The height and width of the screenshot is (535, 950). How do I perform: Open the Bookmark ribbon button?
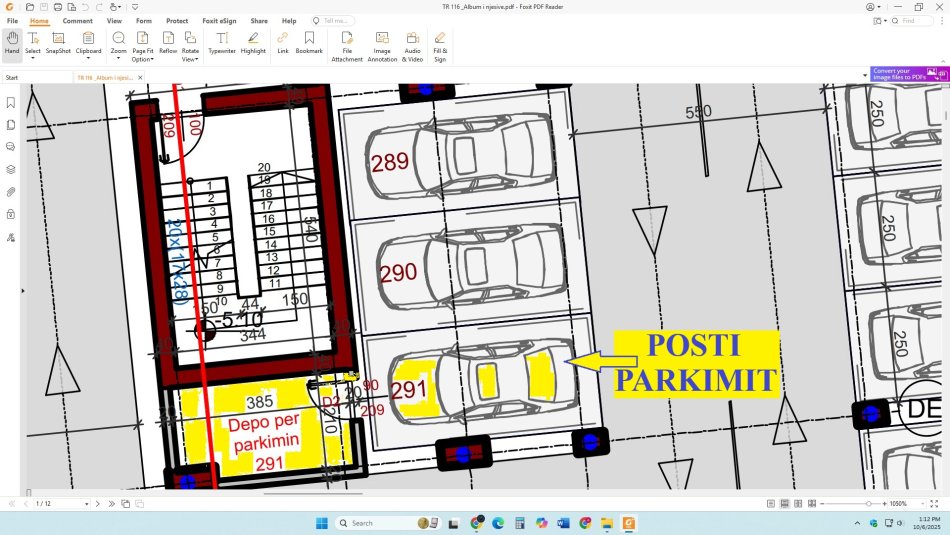[x=309, y=43]
